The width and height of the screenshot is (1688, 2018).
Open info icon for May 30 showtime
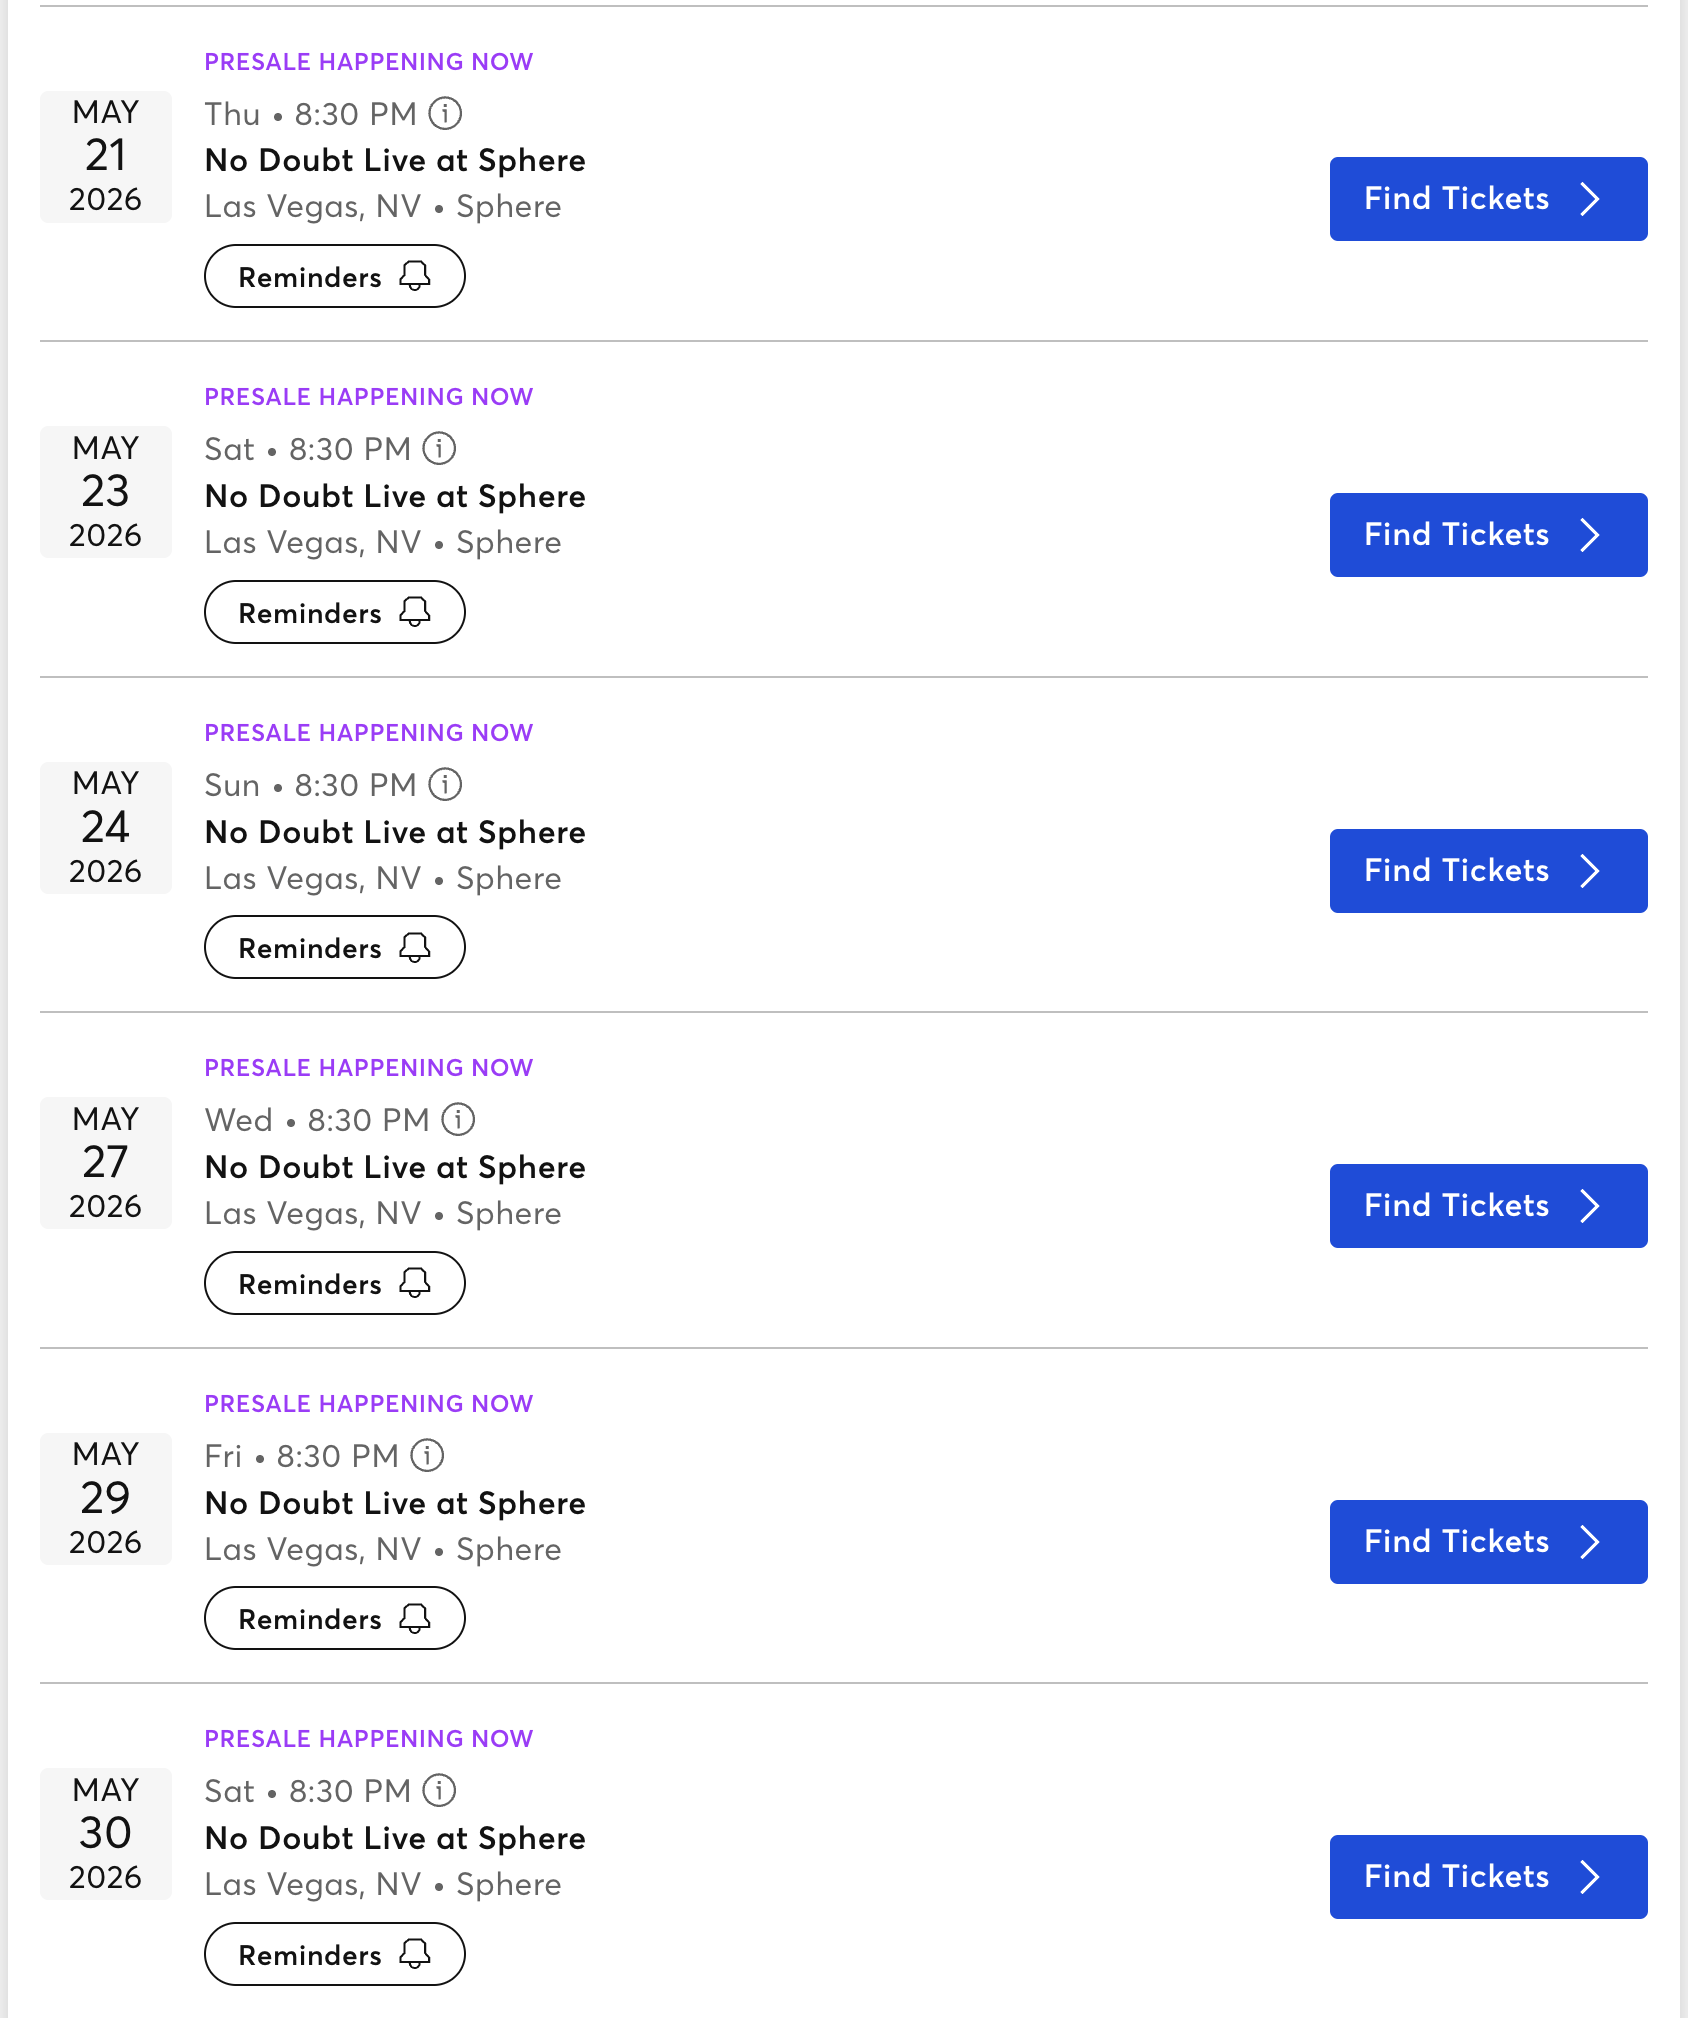point(439,1791)
